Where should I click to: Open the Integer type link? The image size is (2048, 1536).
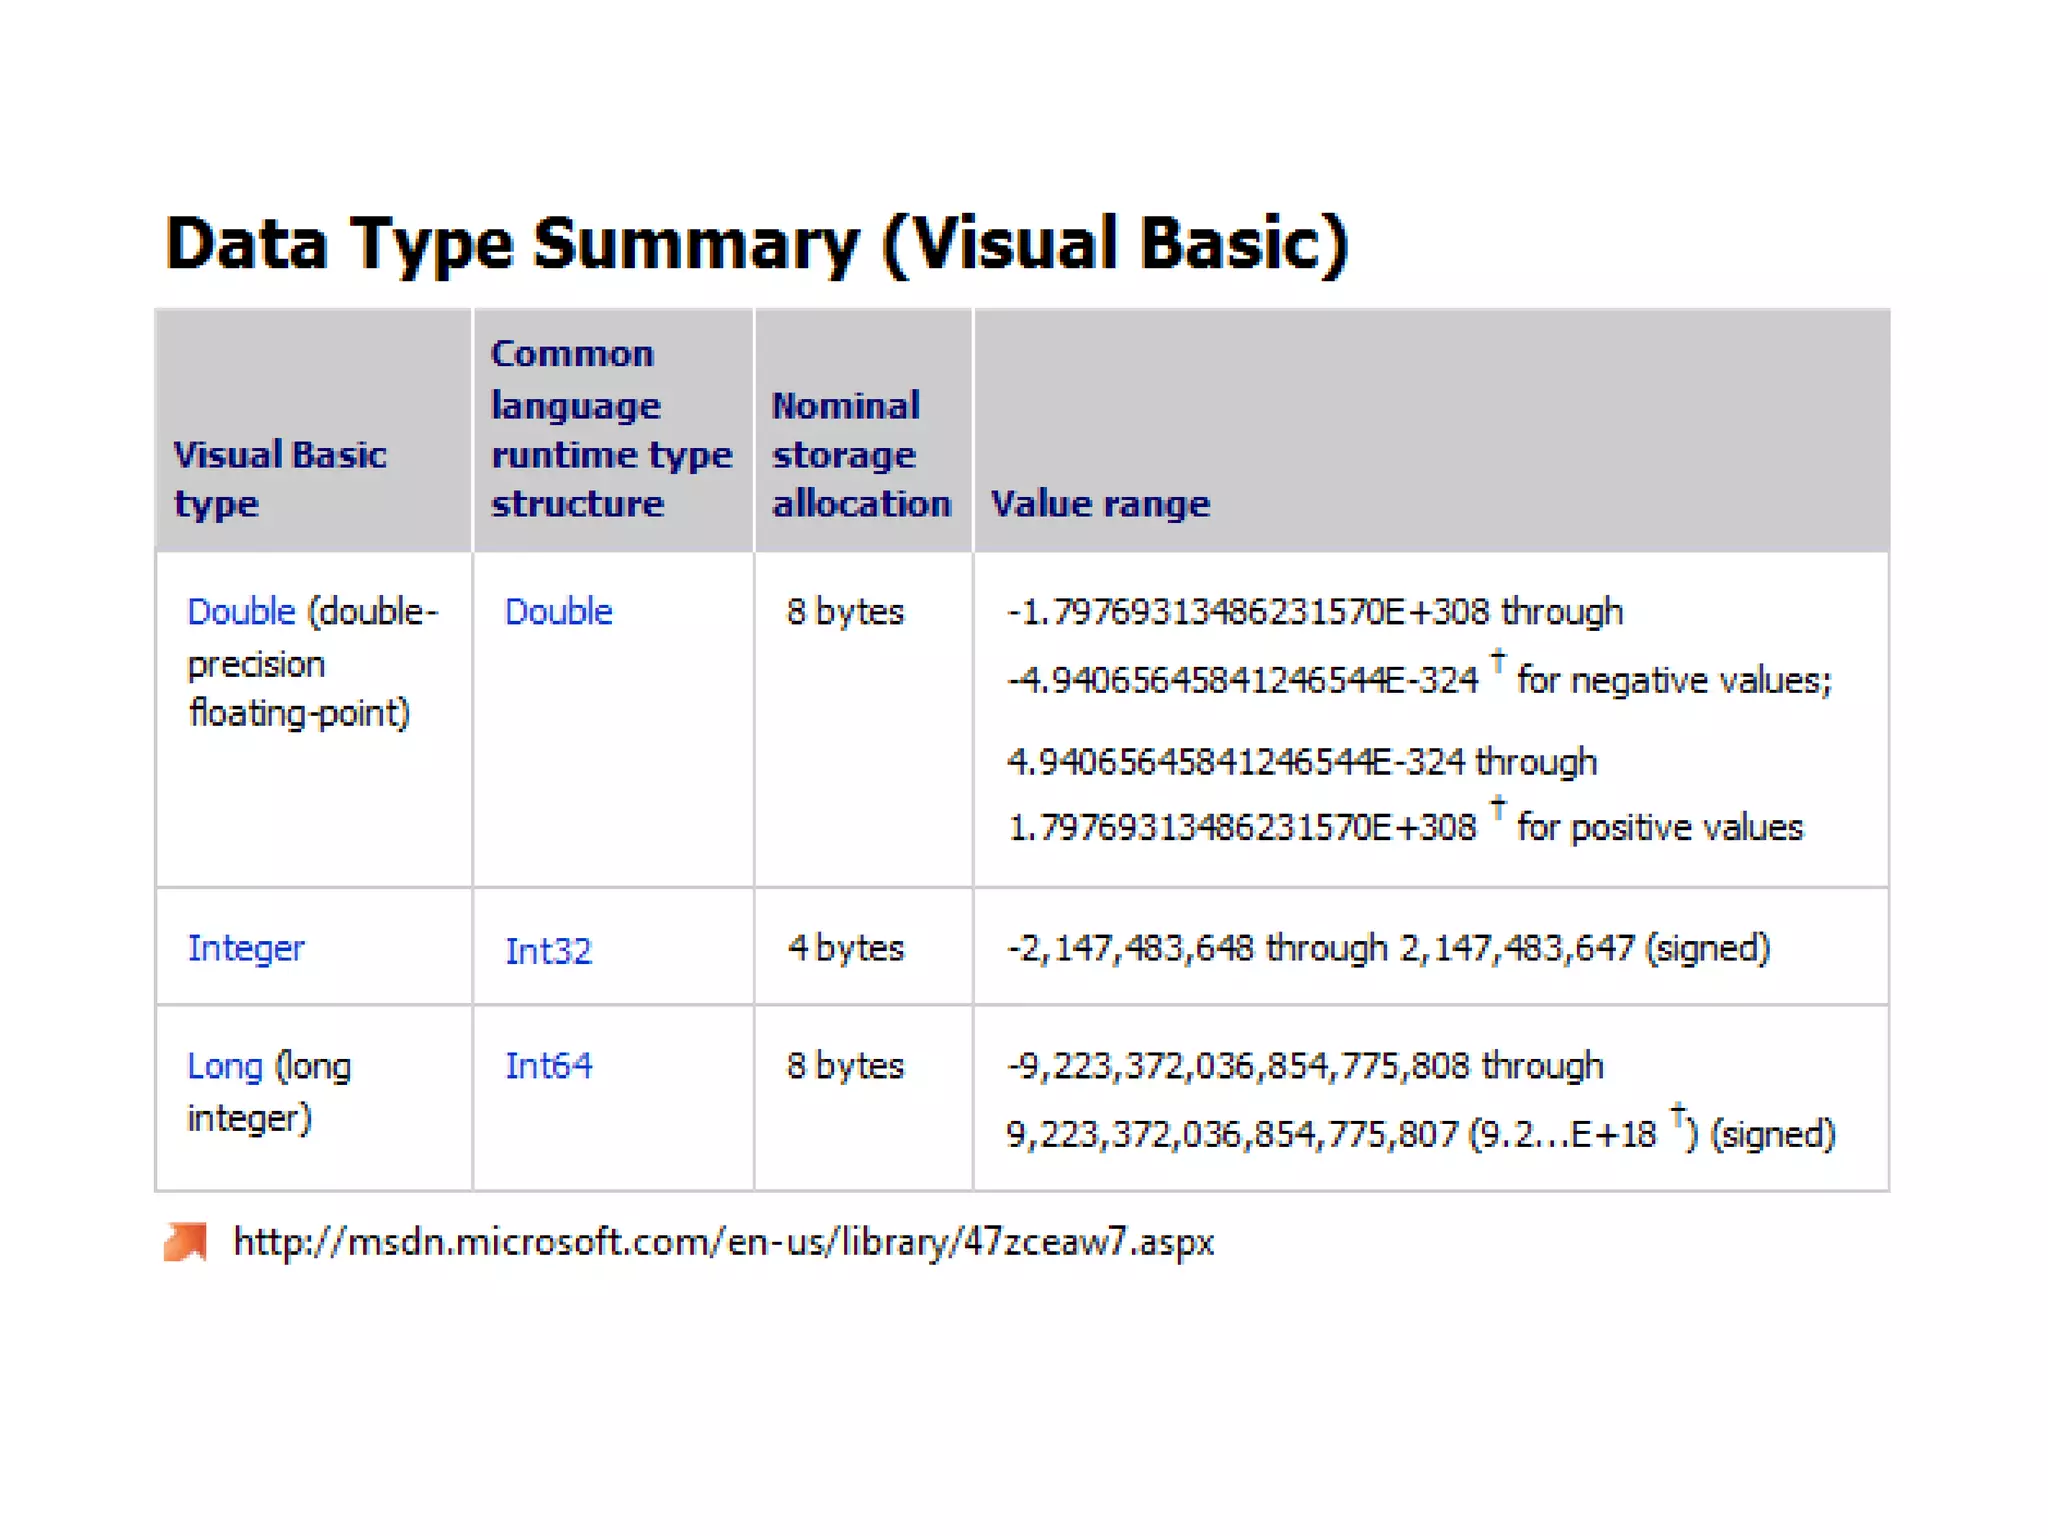coord(246,949)
